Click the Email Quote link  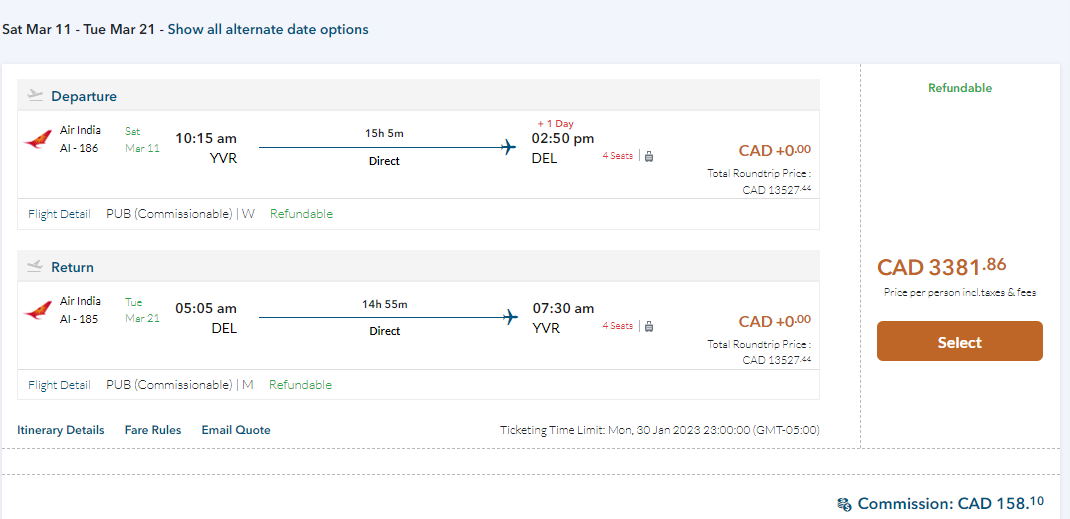pyautogui.click(x=236, y=430)
